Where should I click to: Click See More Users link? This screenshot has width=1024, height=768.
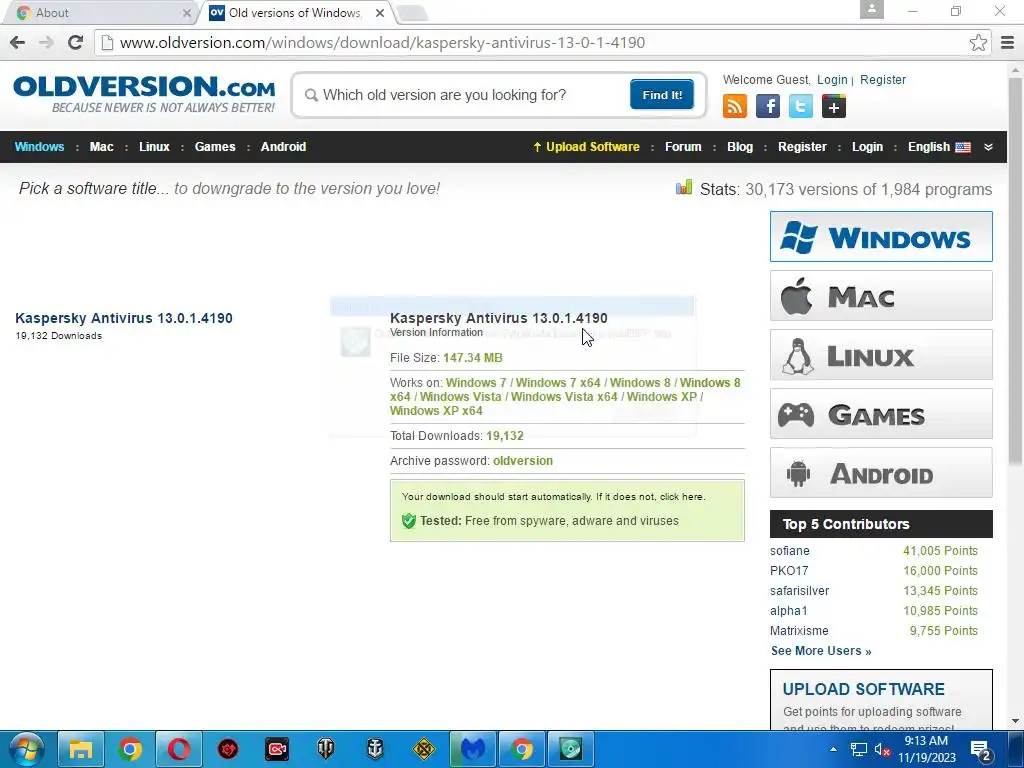coord(821,651)
